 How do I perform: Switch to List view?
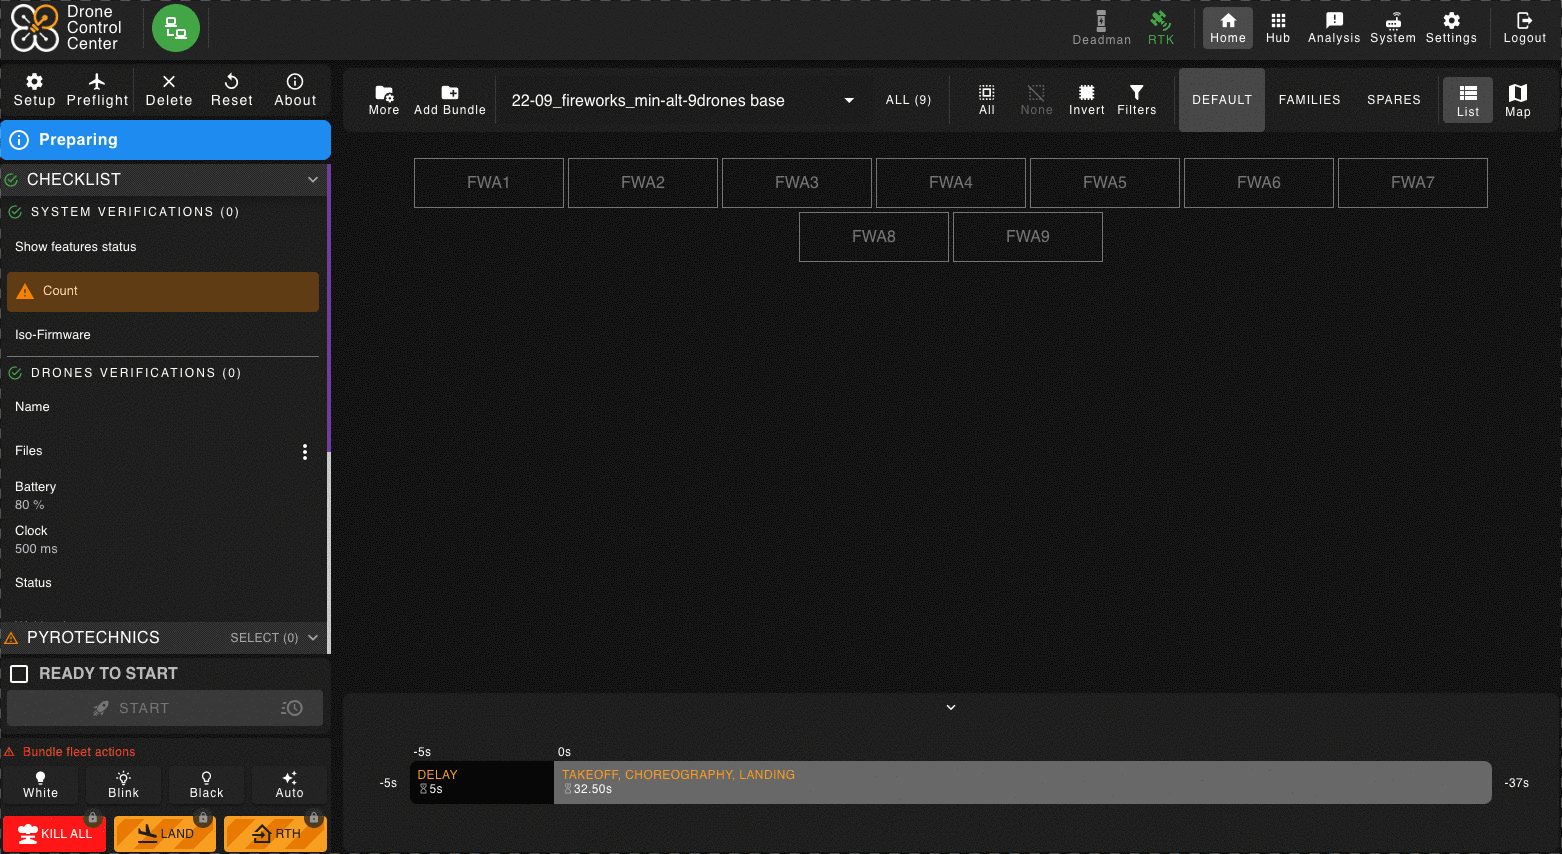pos(1467,100)
